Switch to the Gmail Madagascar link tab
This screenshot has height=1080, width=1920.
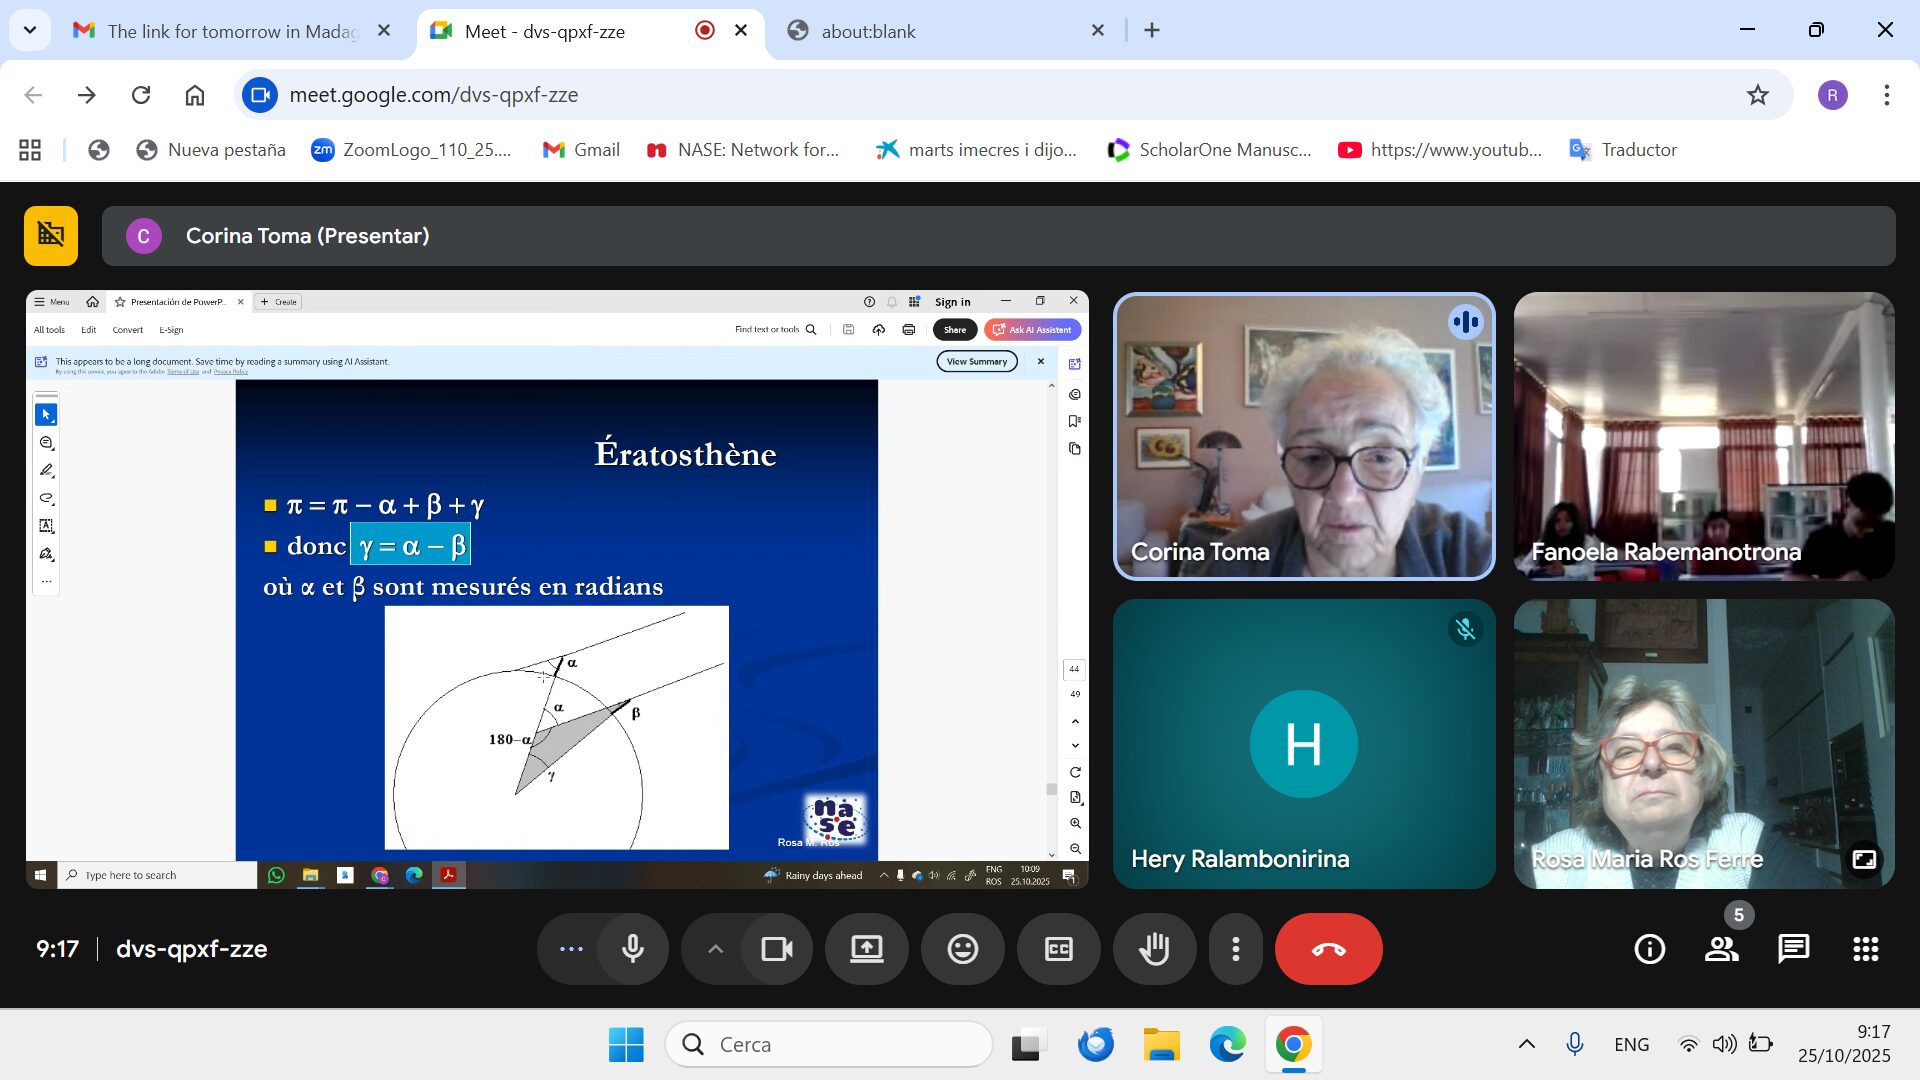pyautogui.click(x=230, y=31)
